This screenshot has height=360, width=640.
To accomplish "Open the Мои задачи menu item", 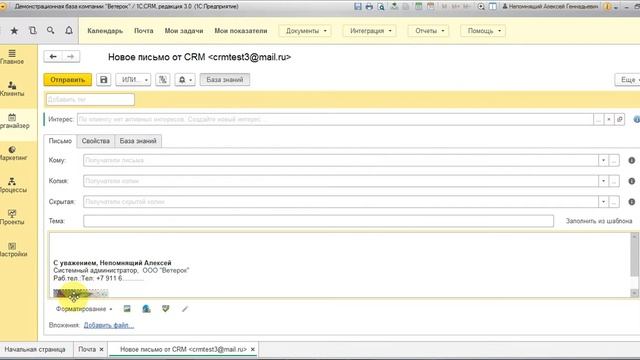I will click(184, 31).
